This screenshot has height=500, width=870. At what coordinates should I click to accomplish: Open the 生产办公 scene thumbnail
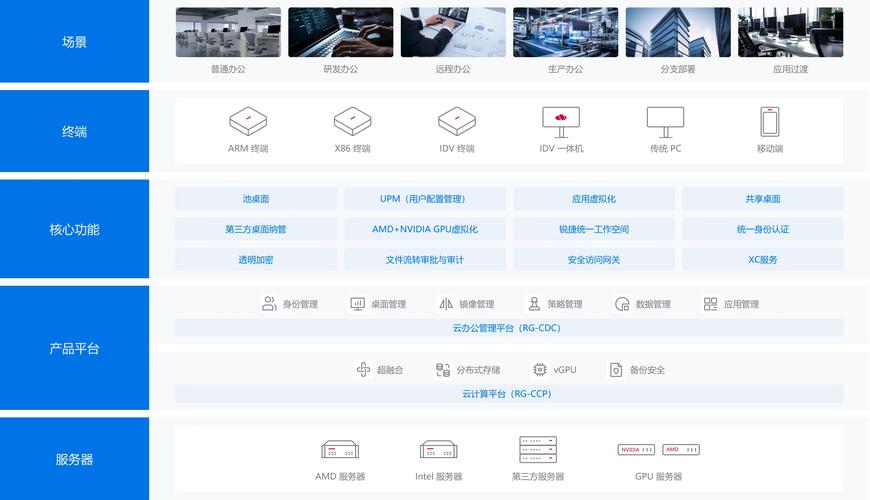565,32
